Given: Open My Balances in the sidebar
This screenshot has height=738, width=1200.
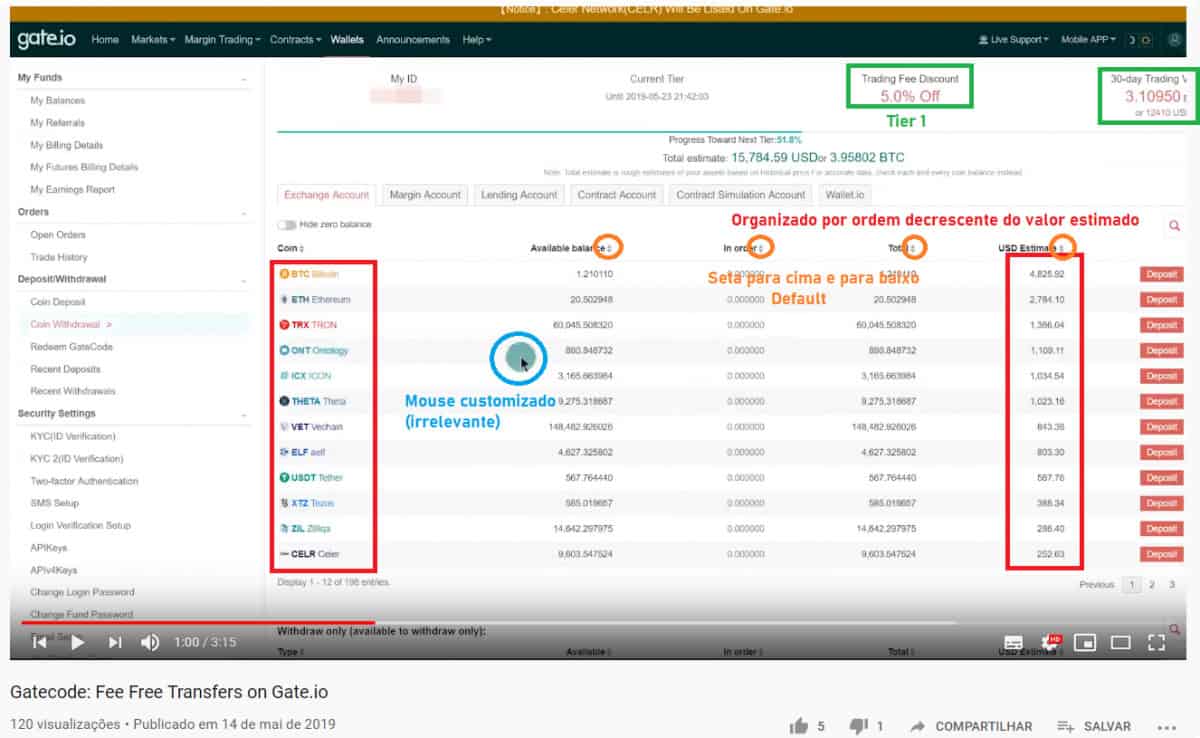Looking at the screenshot, I should click(x=57, y=101).
